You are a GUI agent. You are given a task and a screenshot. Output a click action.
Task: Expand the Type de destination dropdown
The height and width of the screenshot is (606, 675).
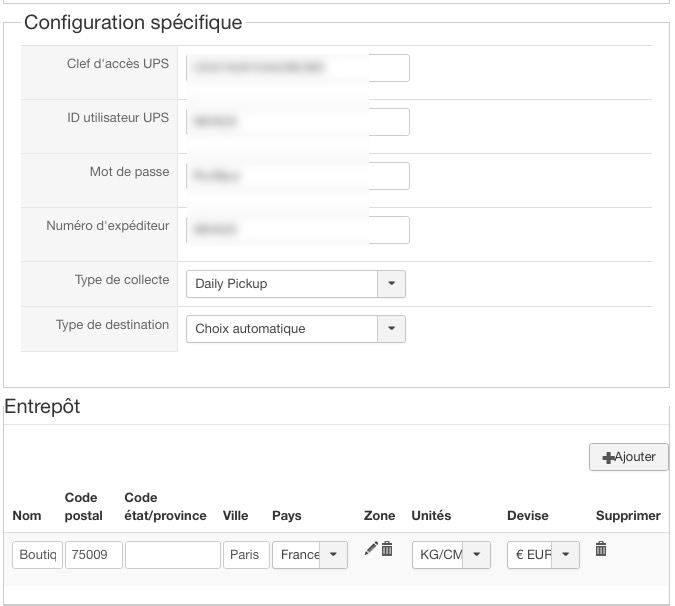click(391, 329)
